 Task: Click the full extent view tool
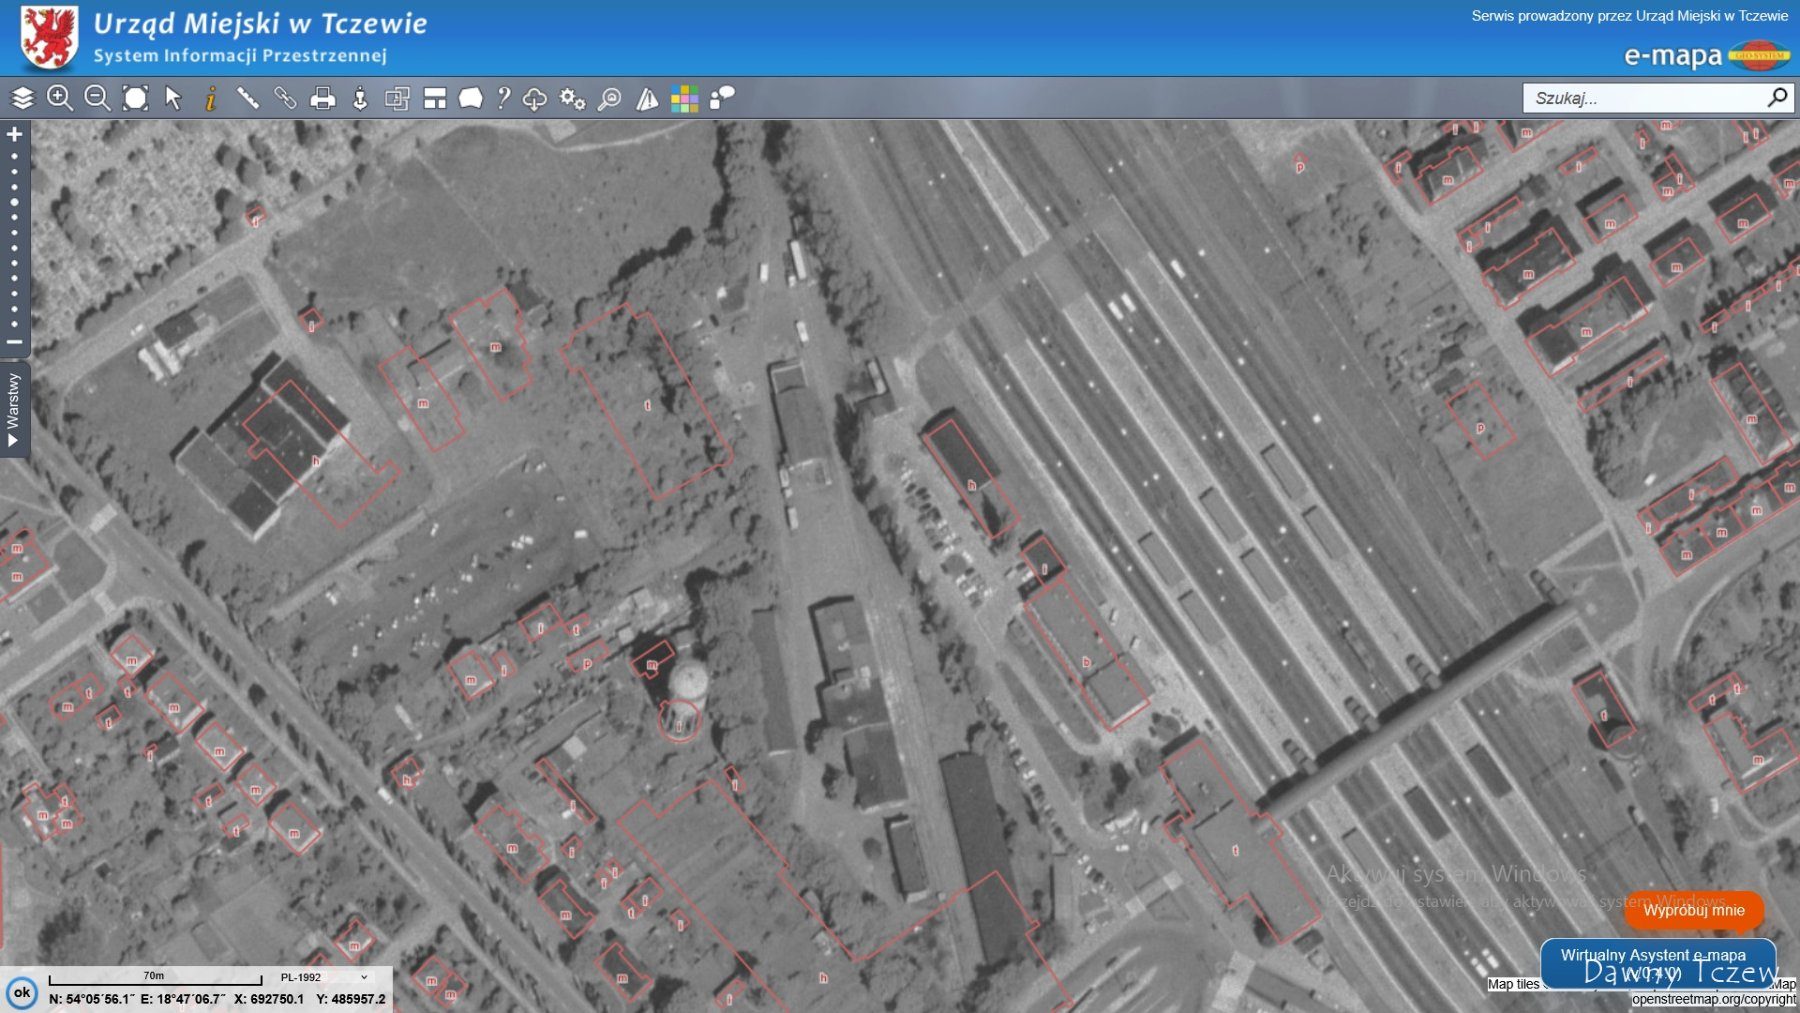(135, 98)
